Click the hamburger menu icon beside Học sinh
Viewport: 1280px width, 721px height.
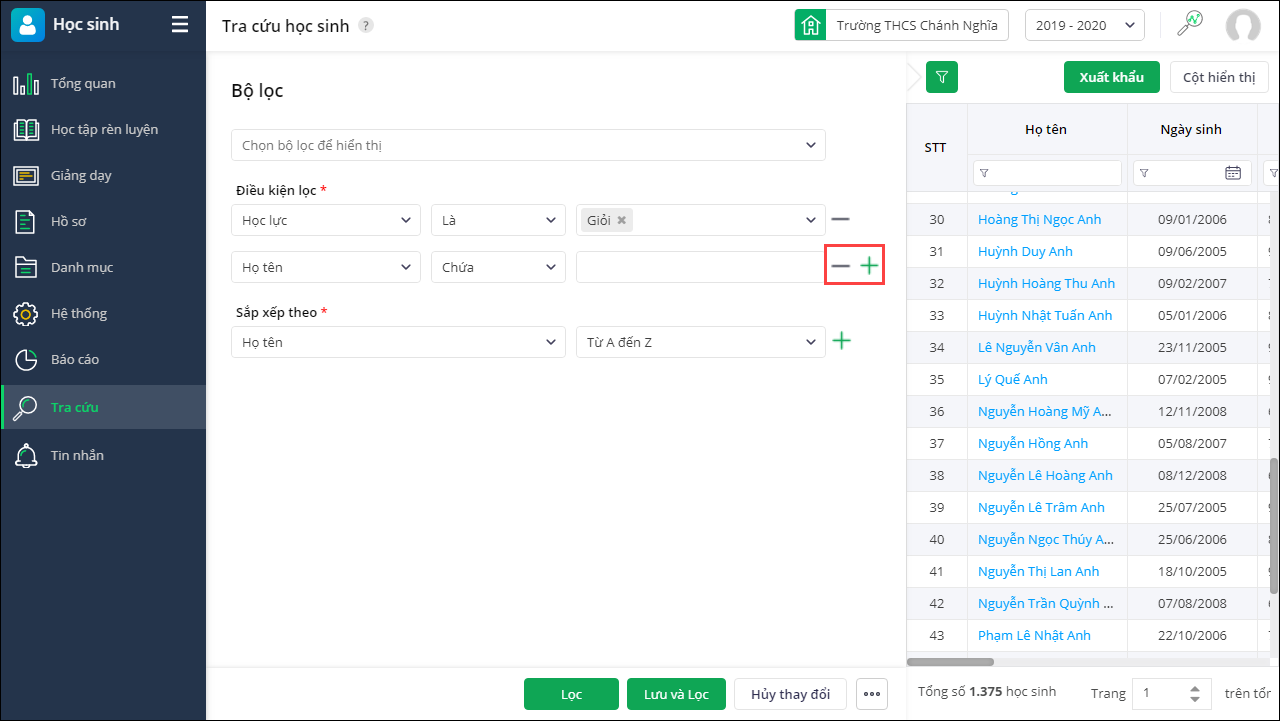[x=180, y=25]
